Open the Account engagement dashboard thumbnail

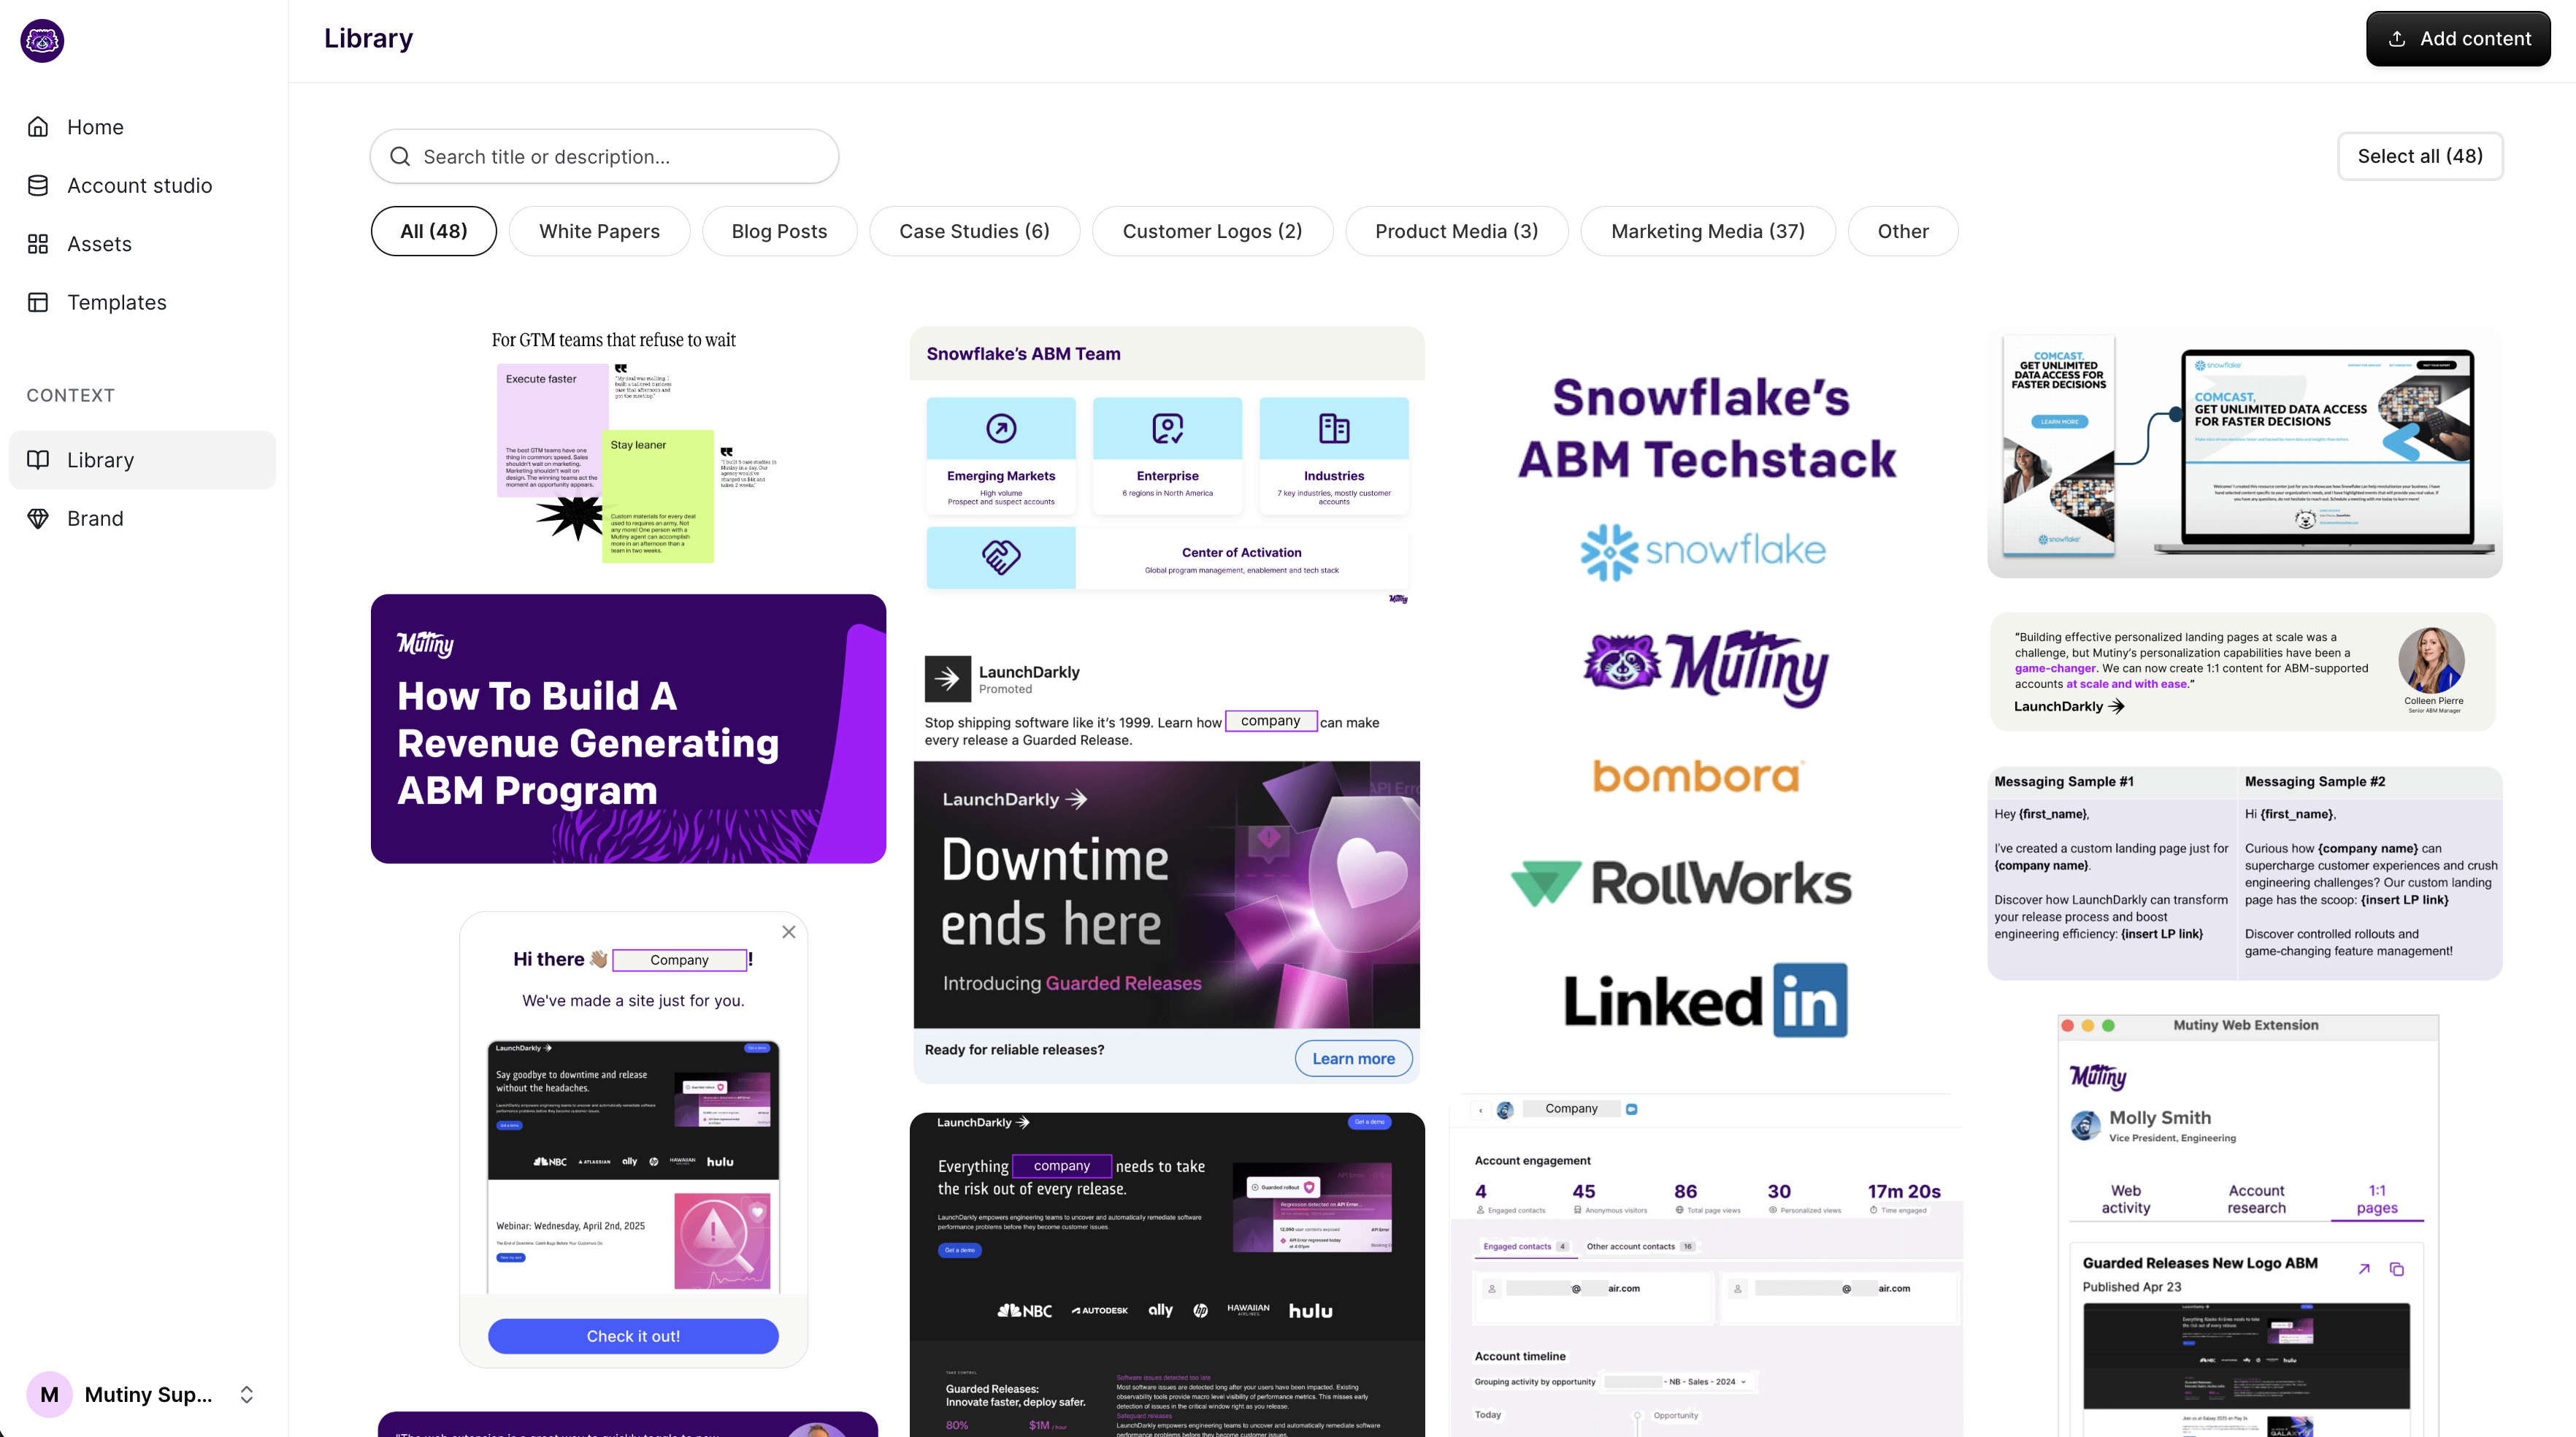pyautogui.click(x=1706, y=1265)
